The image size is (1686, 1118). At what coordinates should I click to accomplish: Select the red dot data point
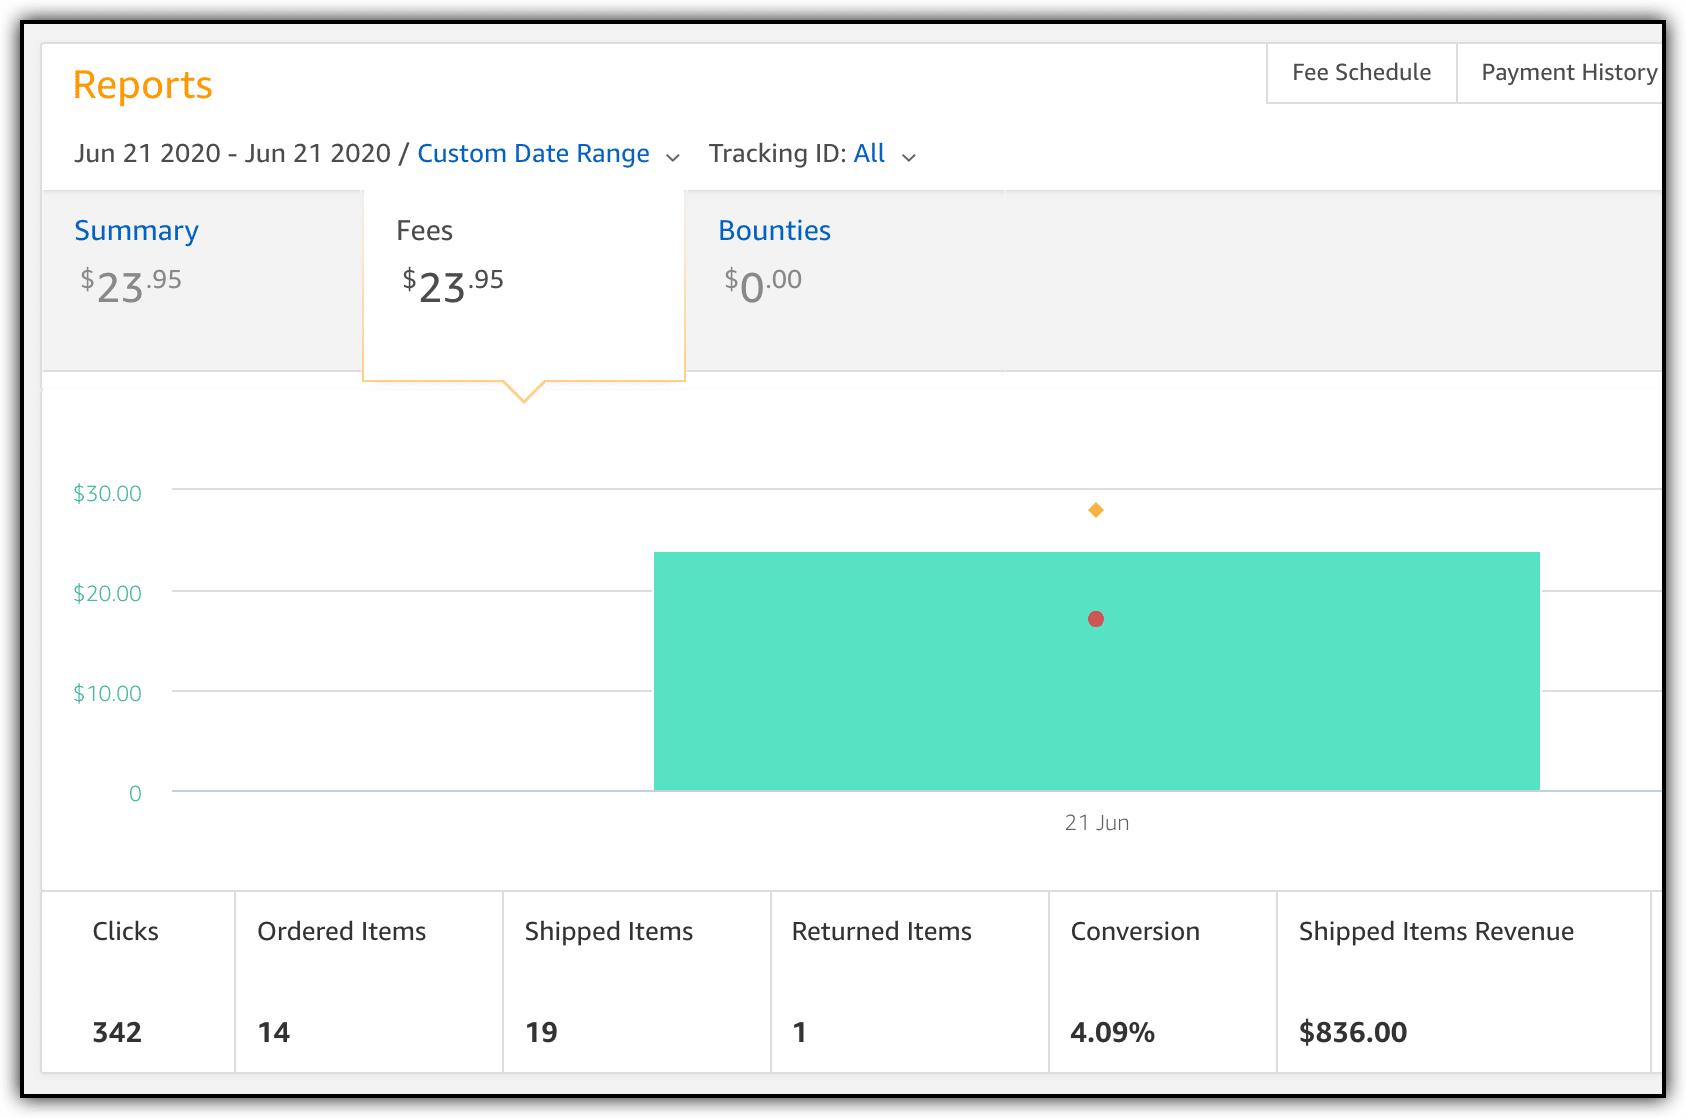pyautogui.click(x=1096, y=618)
